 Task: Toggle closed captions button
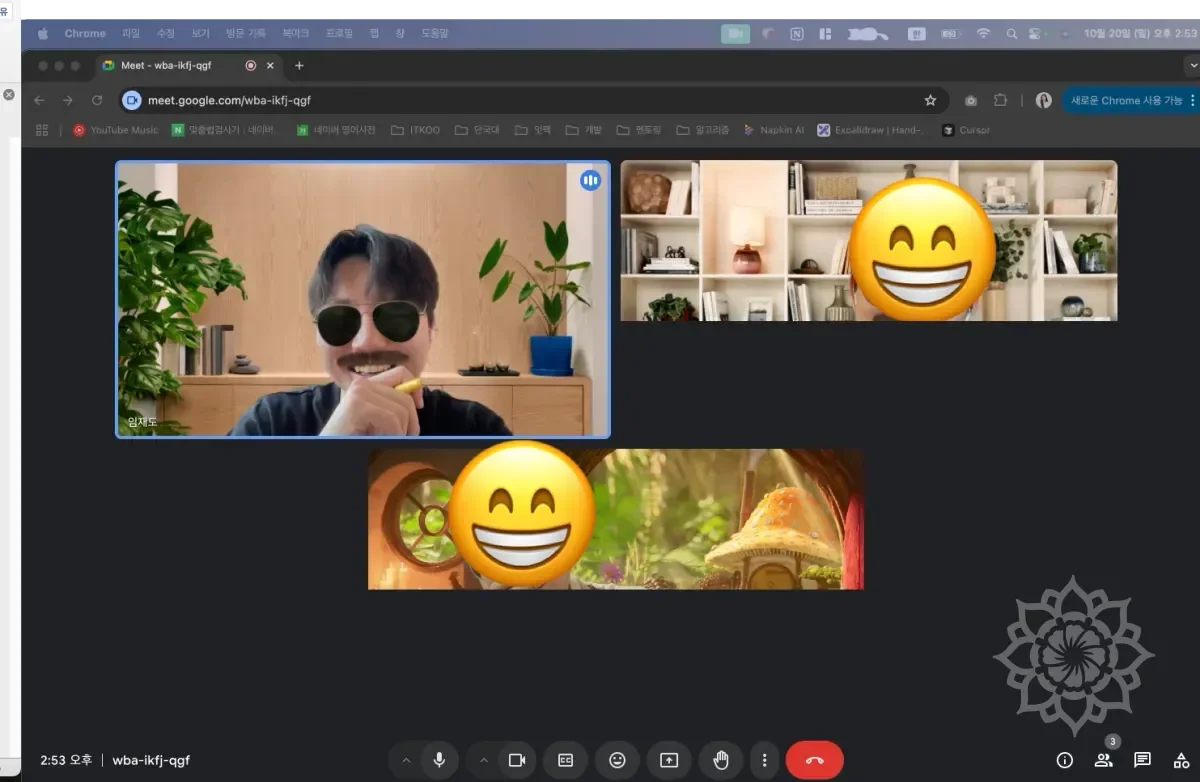[x=565, y=760]
